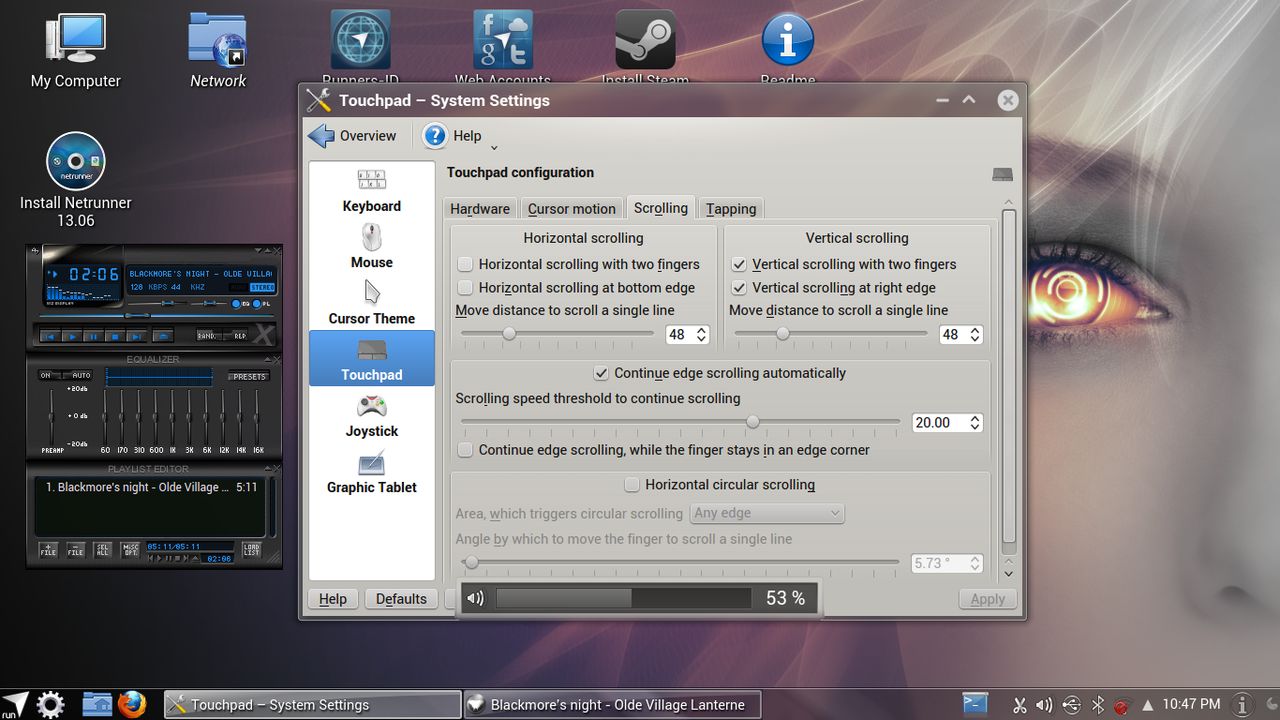Open the Graphic Tablet module
1280x720 pixels.
pyautogui.click(x=371, y=472)
